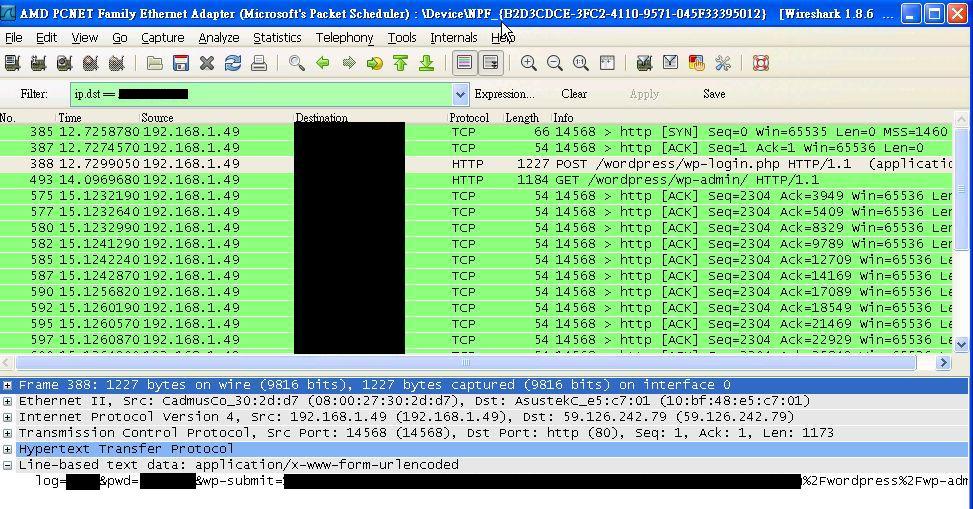This screenshot has width=973, height=509.
Task: Expand the Ethernet II tree node
Action: coord(7,401)
